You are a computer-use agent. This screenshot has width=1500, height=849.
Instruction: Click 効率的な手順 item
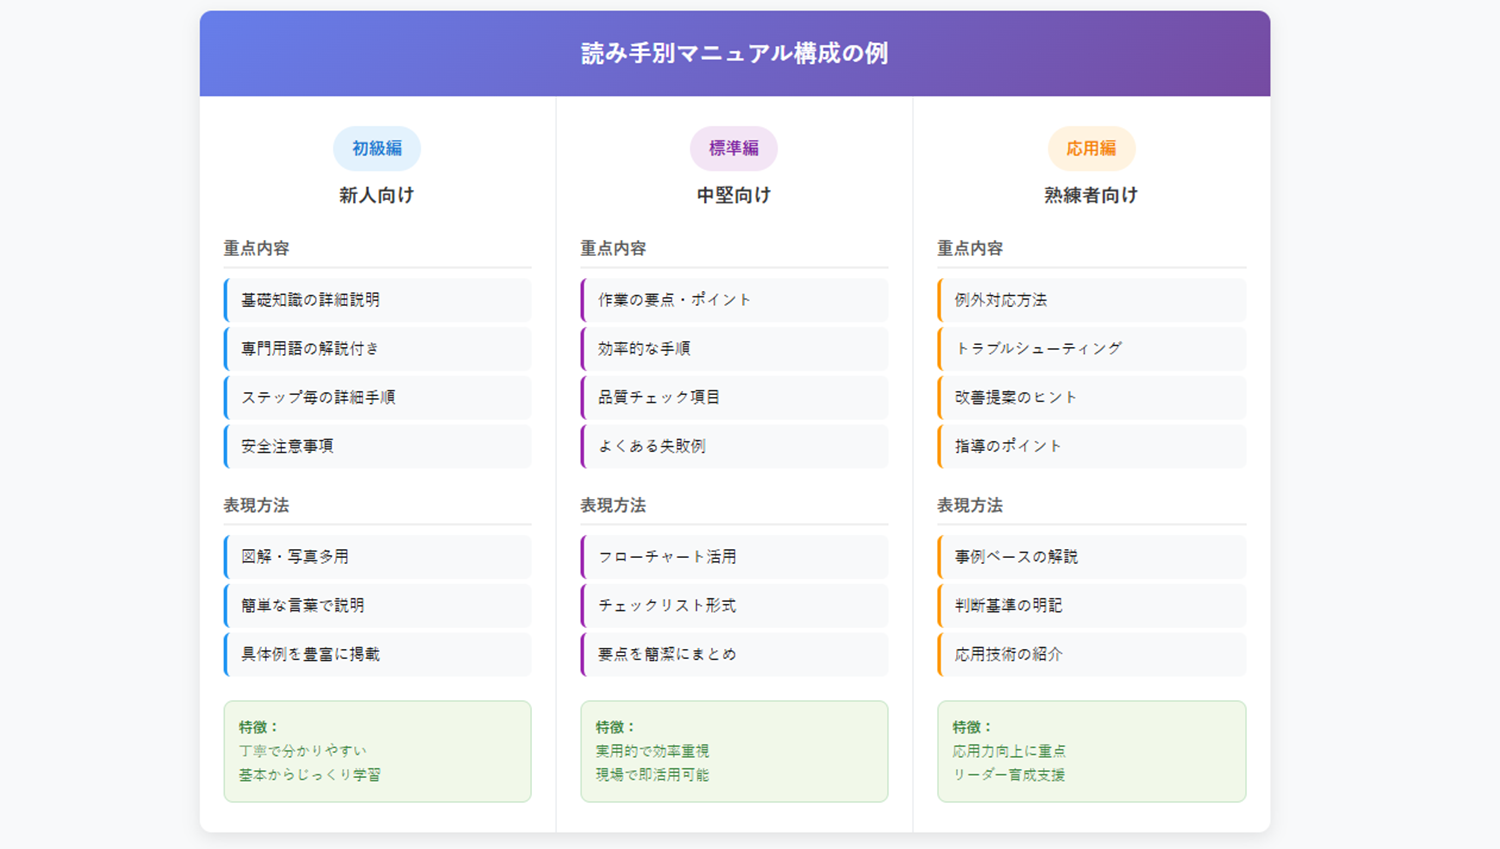coord(734,349)
